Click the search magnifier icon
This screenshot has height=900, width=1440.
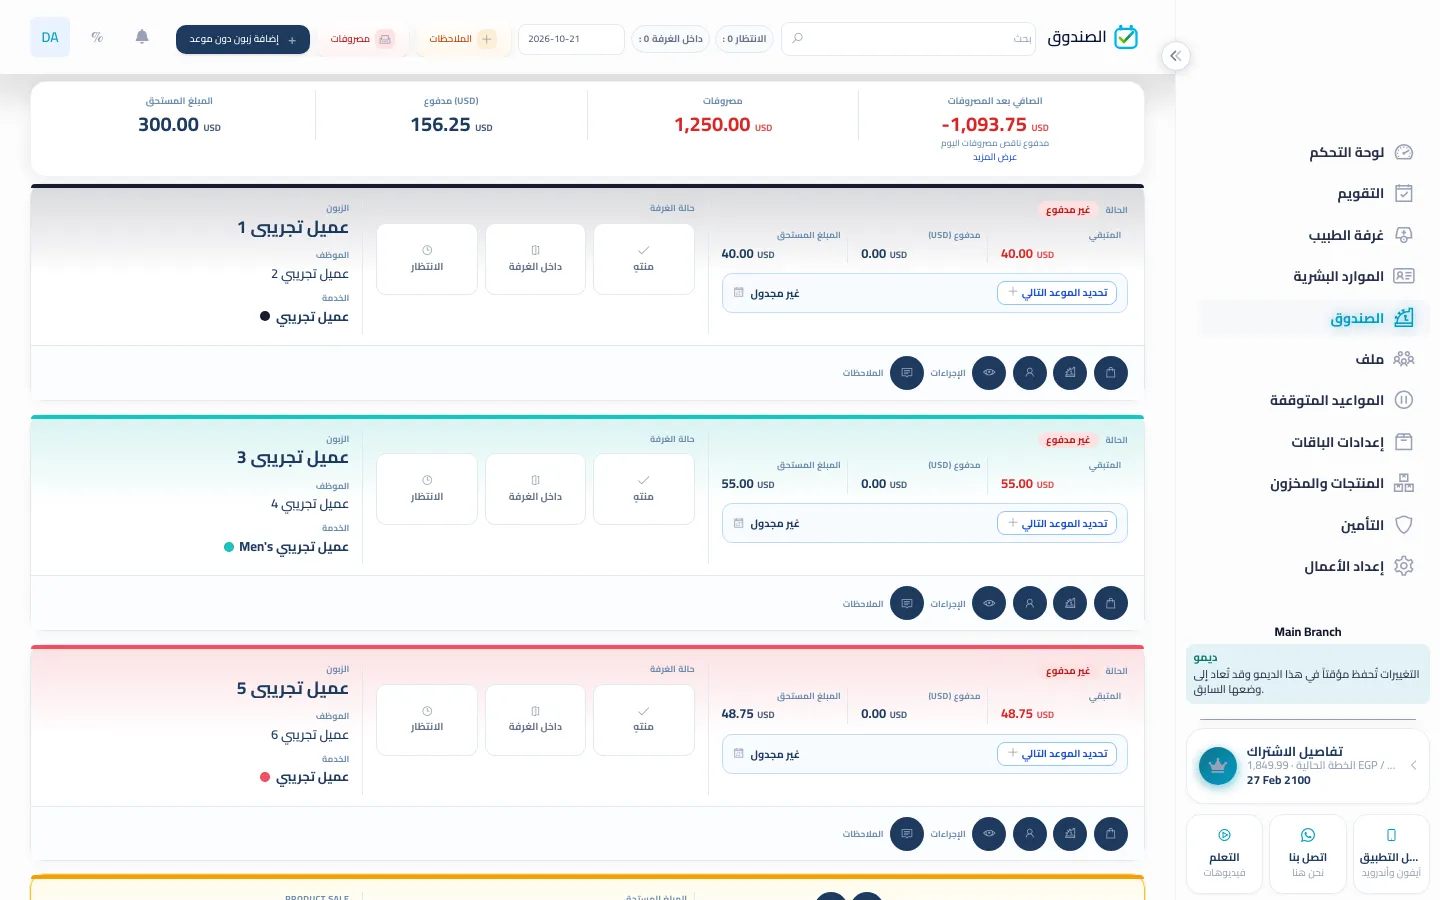point(797,38)
